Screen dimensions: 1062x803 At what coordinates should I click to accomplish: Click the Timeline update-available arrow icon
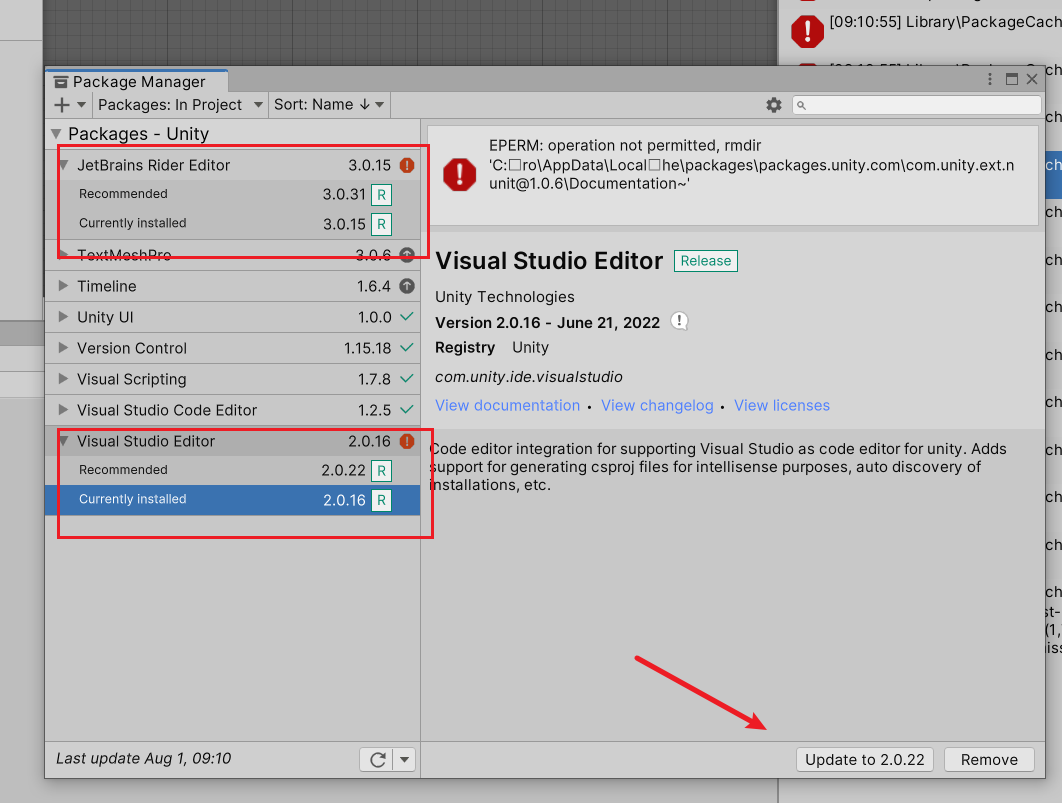coord(407,286)
